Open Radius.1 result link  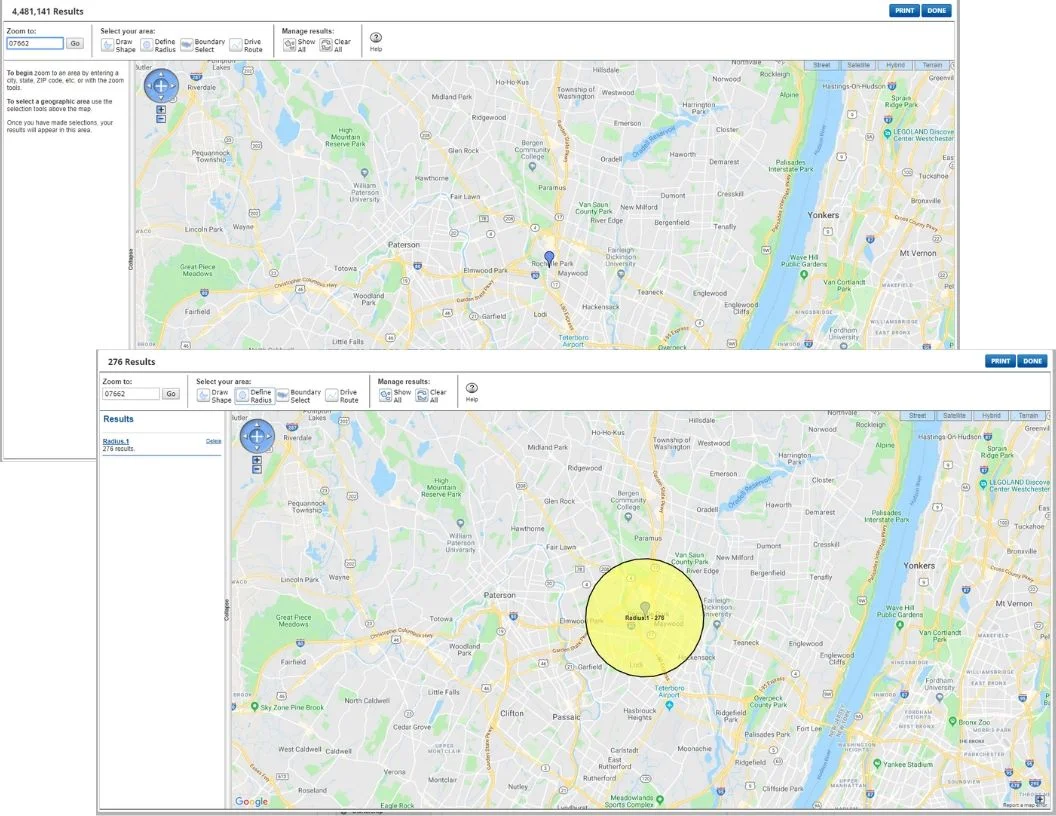tap(116, 441)
